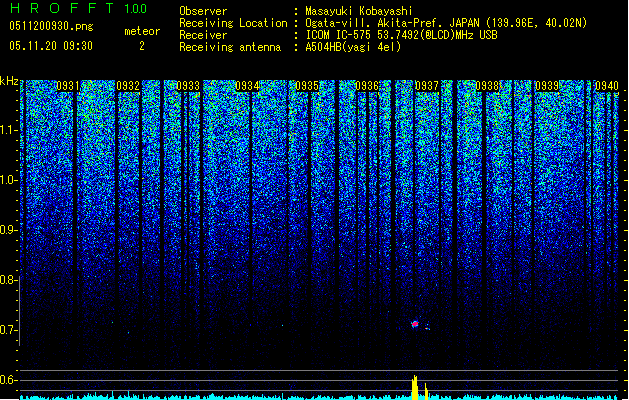629x400 pixels.
Task: Click the 0935 time marker
Action: [307, 86]
